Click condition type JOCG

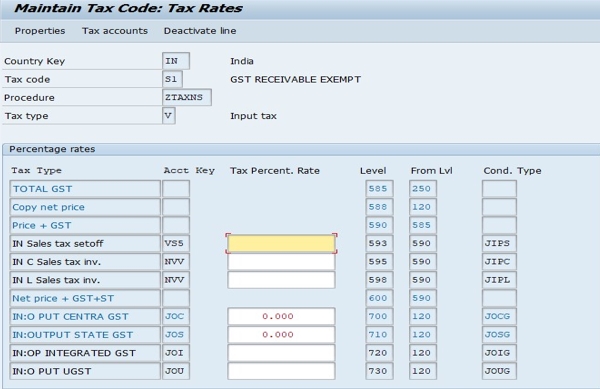pos(499,316)
